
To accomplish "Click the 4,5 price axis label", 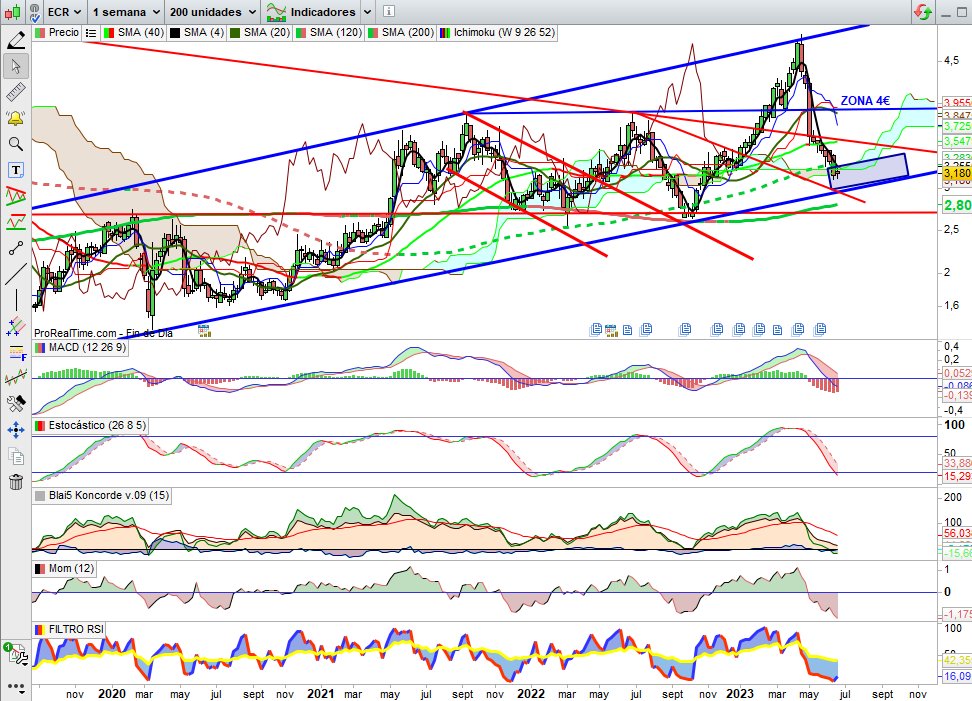I will click(952, 60).
